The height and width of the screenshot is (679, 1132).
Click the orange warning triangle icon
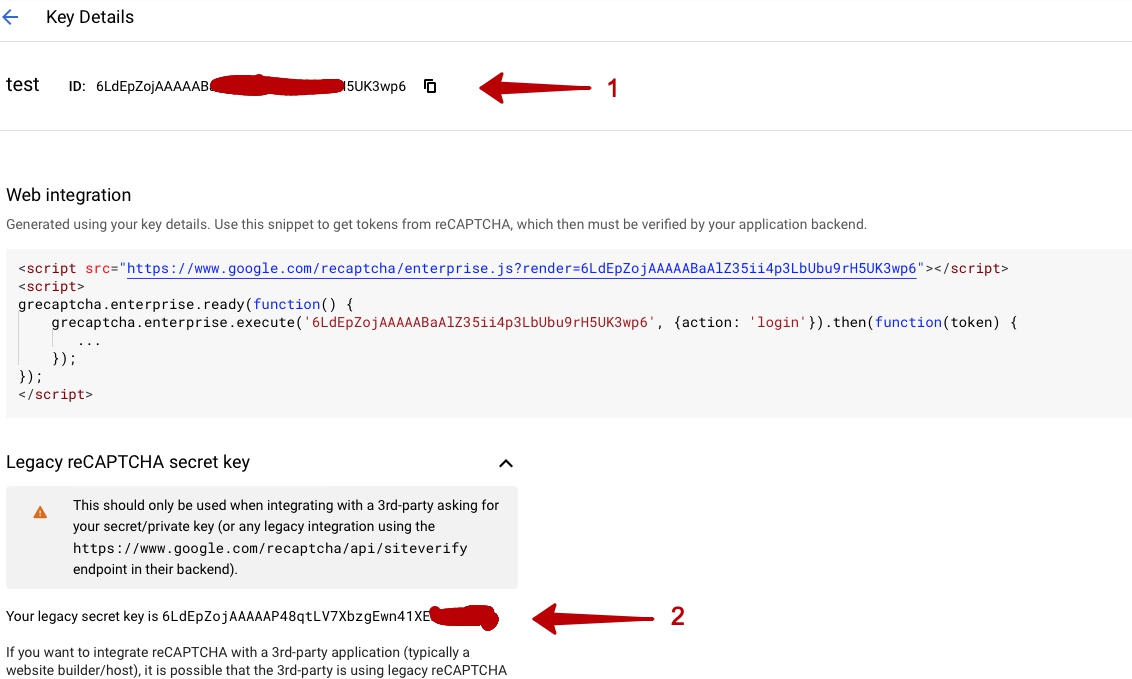tap(40, 512)
